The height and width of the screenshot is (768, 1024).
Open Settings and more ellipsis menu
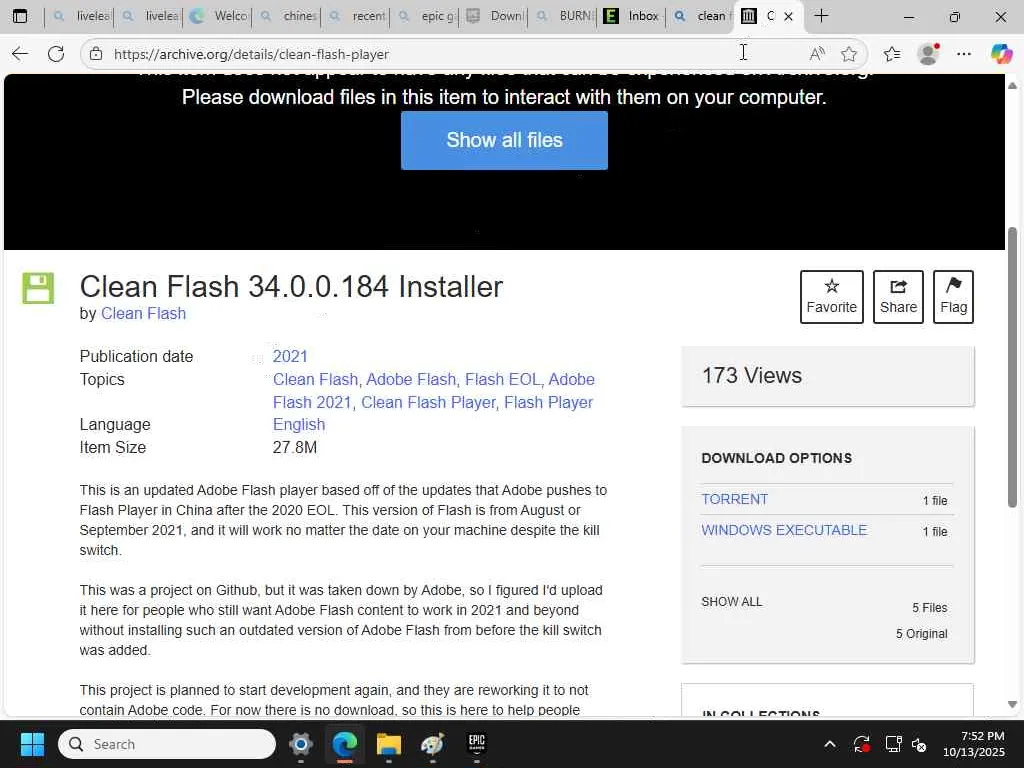click(964, 54)
